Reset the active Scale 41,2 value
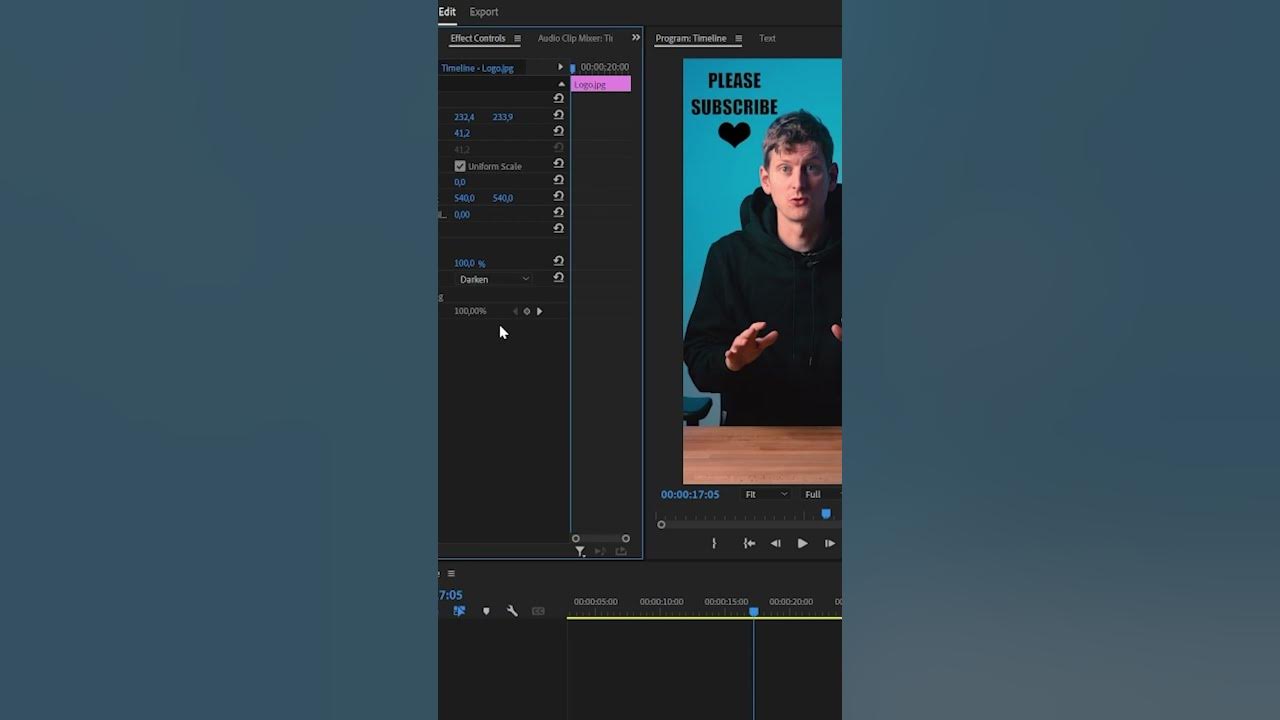1280x720 pixels. 559,131
